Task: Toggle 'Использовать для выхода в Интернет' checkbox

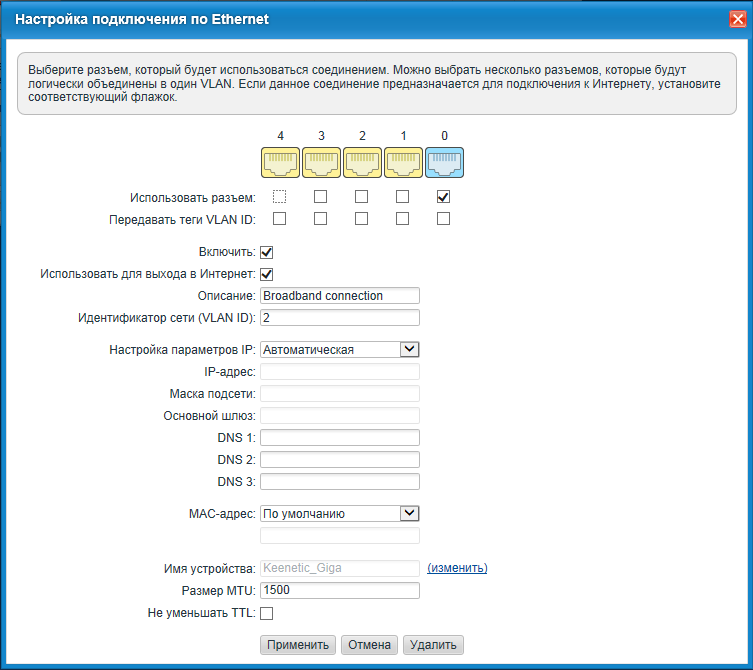Action: click(x=267, y=274)
